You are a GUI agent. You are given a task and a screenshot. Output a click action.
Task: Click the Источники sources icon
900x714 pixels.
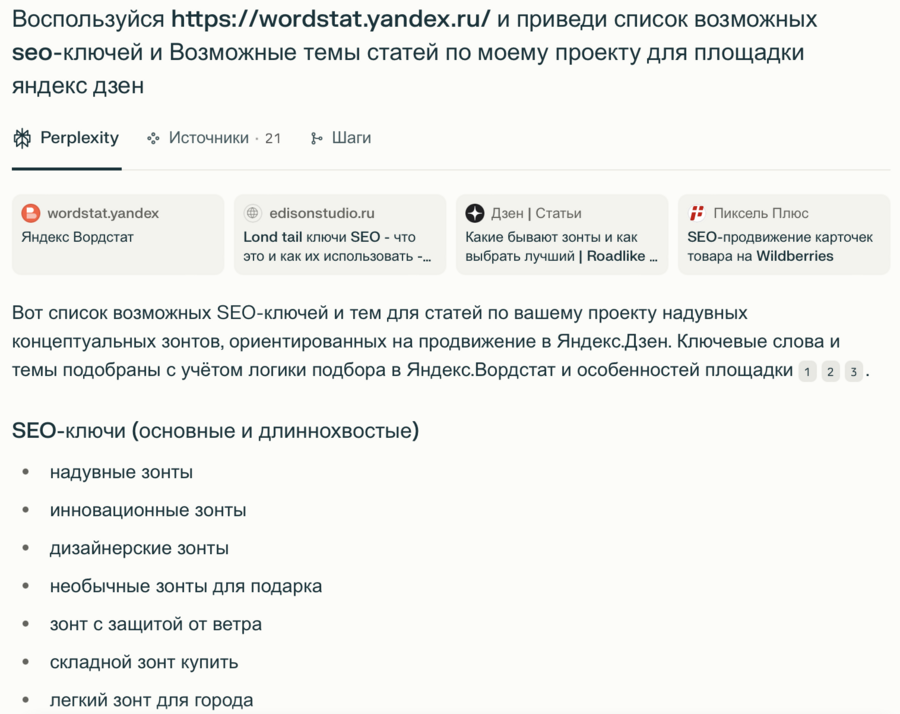click(x=153, y=138)
